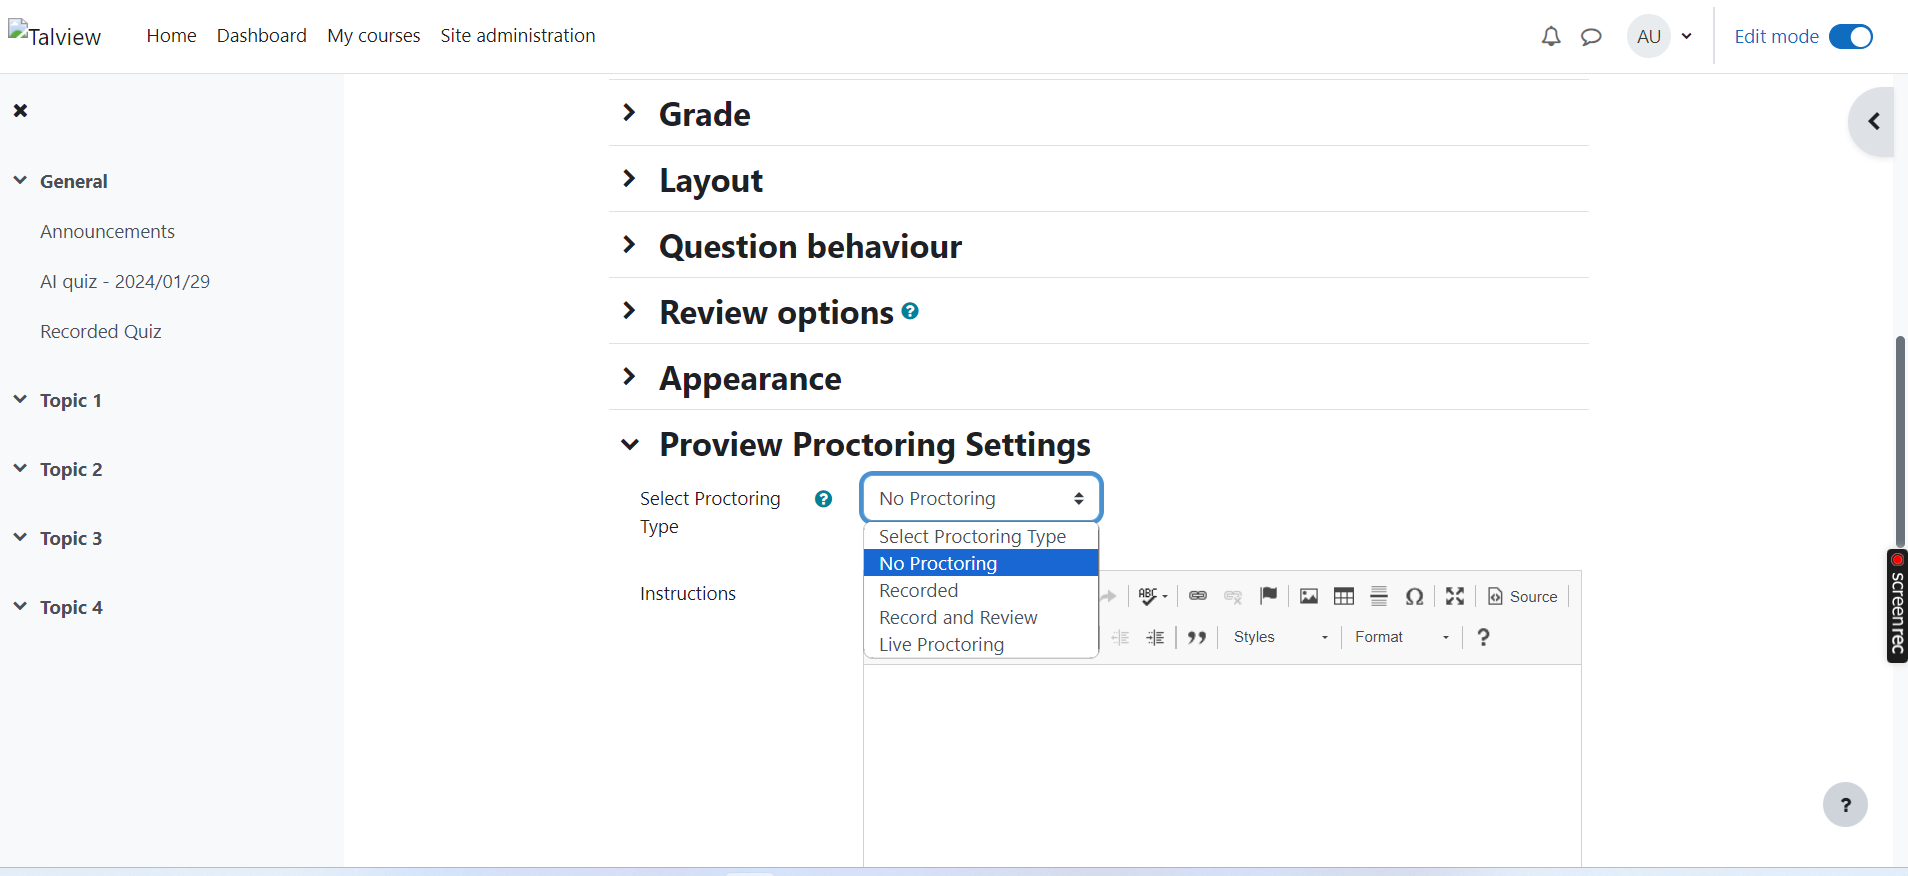Viewport: 1908px width, 876px height.
Task: Click the General section title link
Action: pyautogui.click(x=74, y=181)
